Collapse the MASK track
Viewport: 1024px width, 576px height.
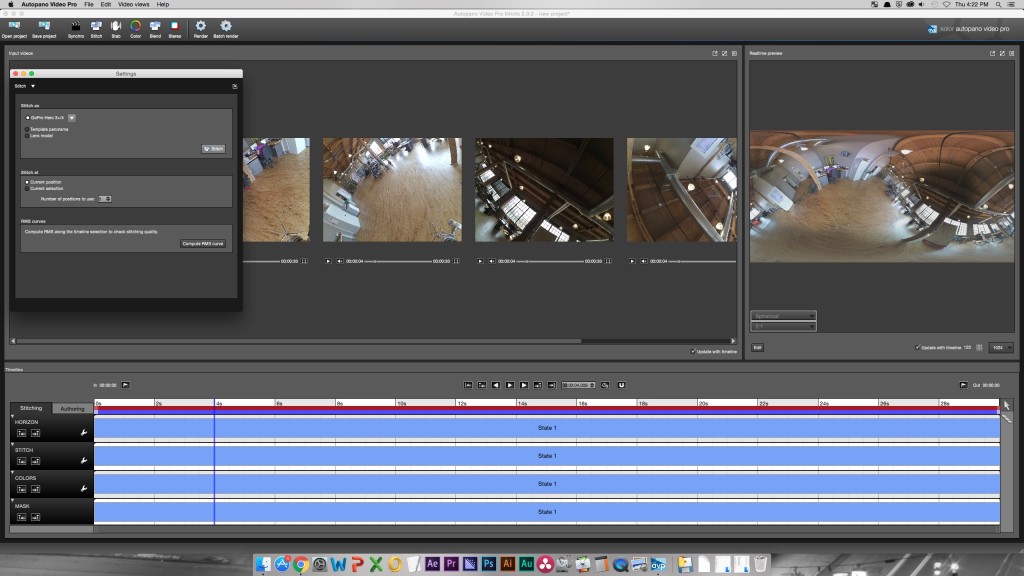(x=12, y=500)
